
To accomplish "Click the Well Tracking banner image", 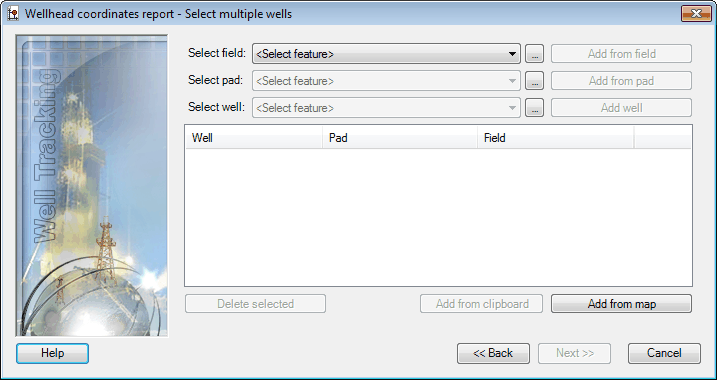I will point(91,186).
